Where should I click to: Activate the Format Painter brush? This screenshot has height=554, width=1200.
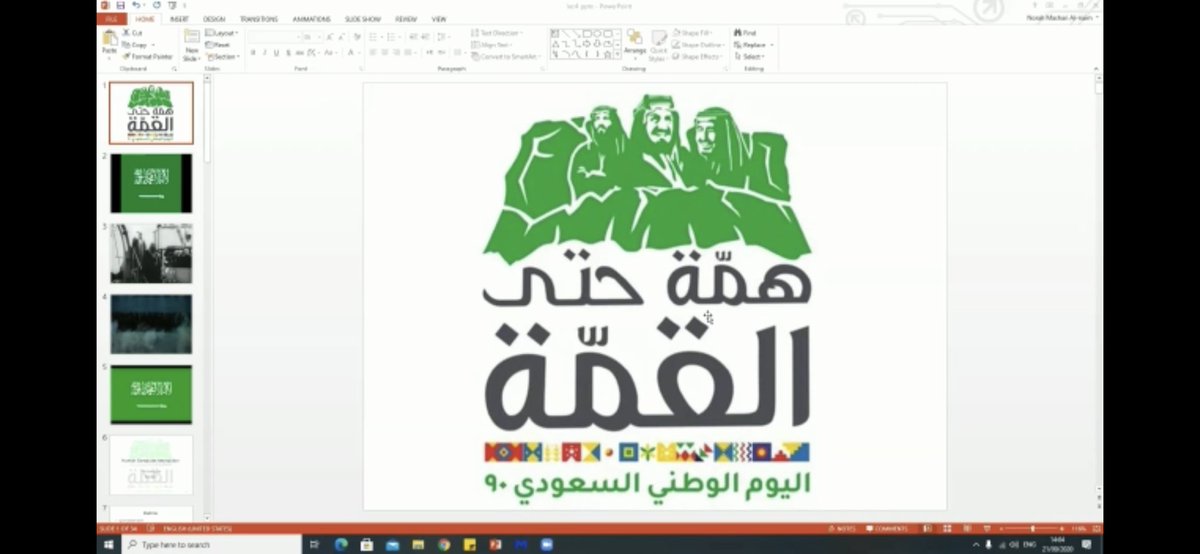click(x=147, y=57)
